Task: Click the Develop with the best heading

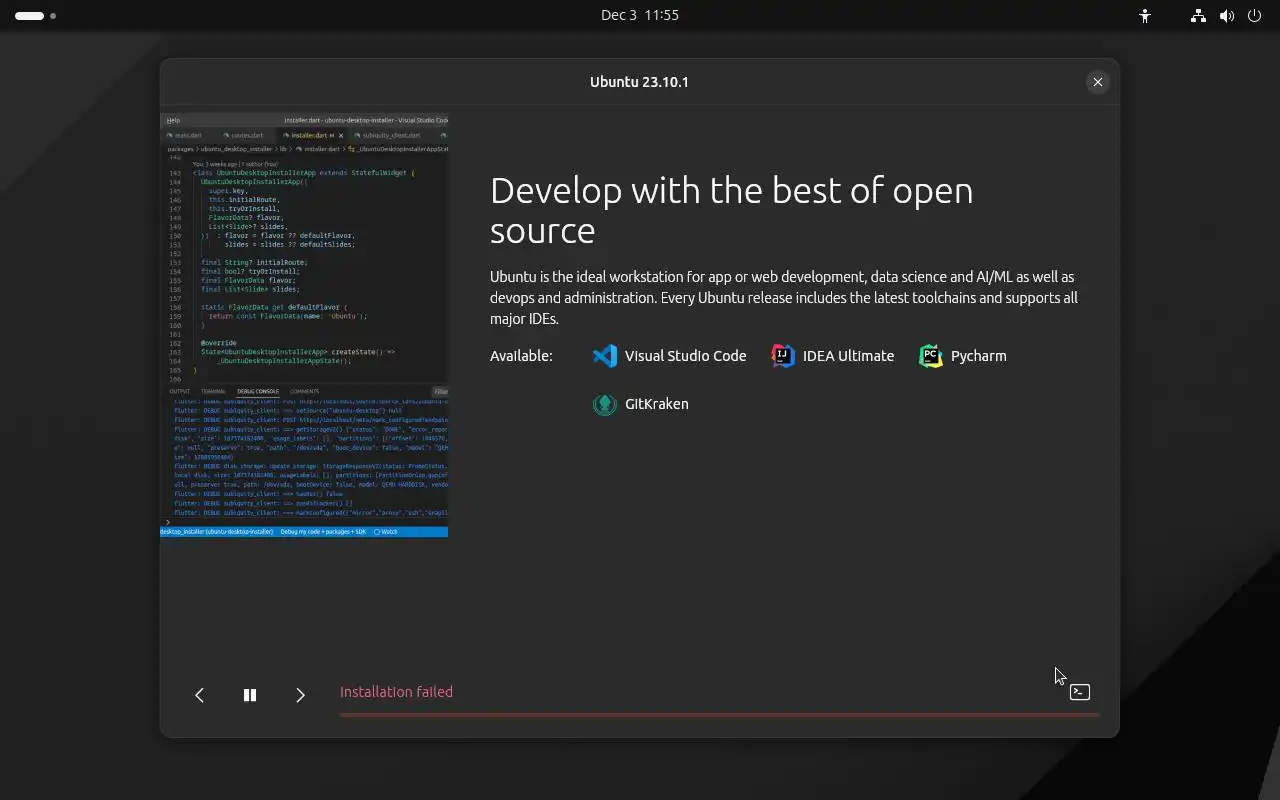Action: pyautogui.click(x=731, y=210)
